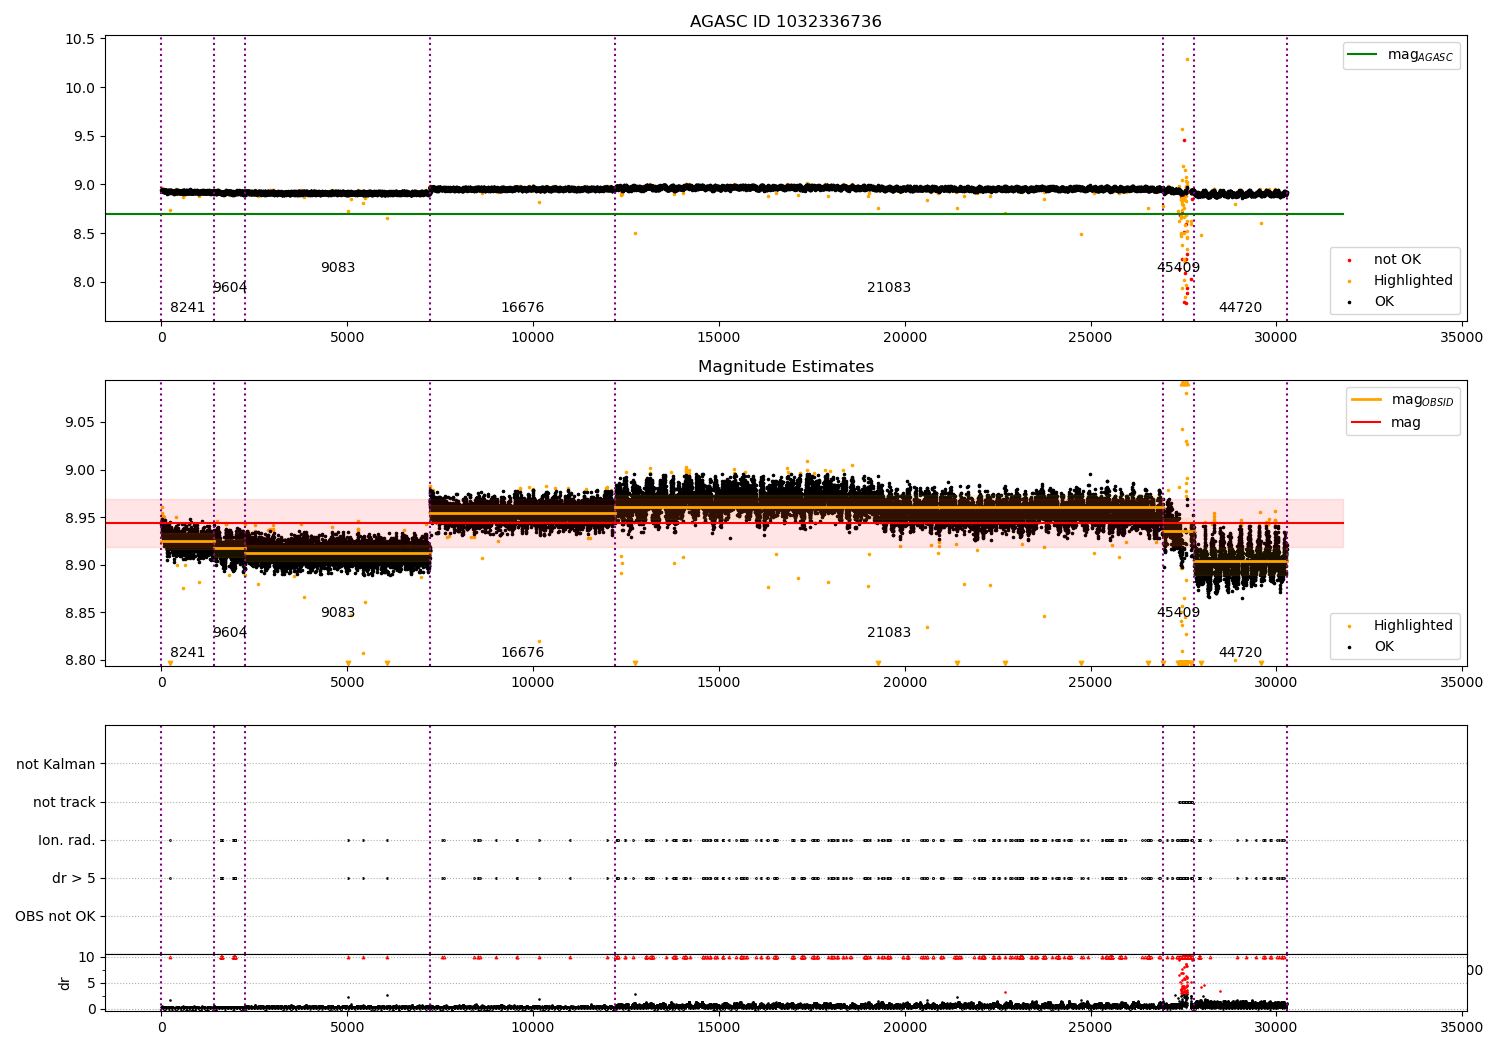
Task: Click the 'not Kalman' row label
Action: click(56, 765)
